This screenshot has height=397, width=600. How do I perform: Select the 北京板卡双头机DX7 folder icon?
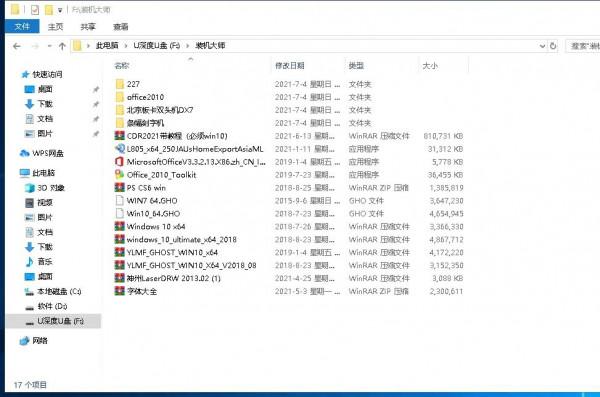point(120,110)
